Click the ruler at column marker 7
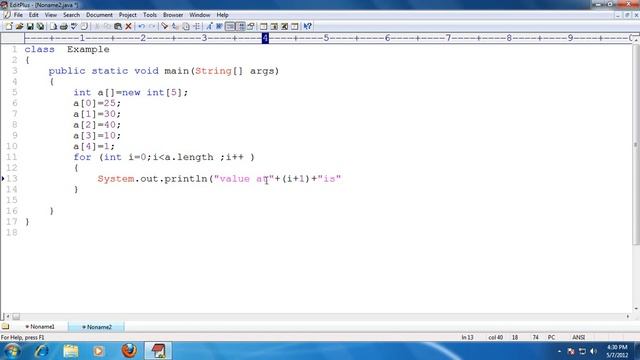Image resolution: width=640 pixels, height=360 pixels. tap(448, 38)
